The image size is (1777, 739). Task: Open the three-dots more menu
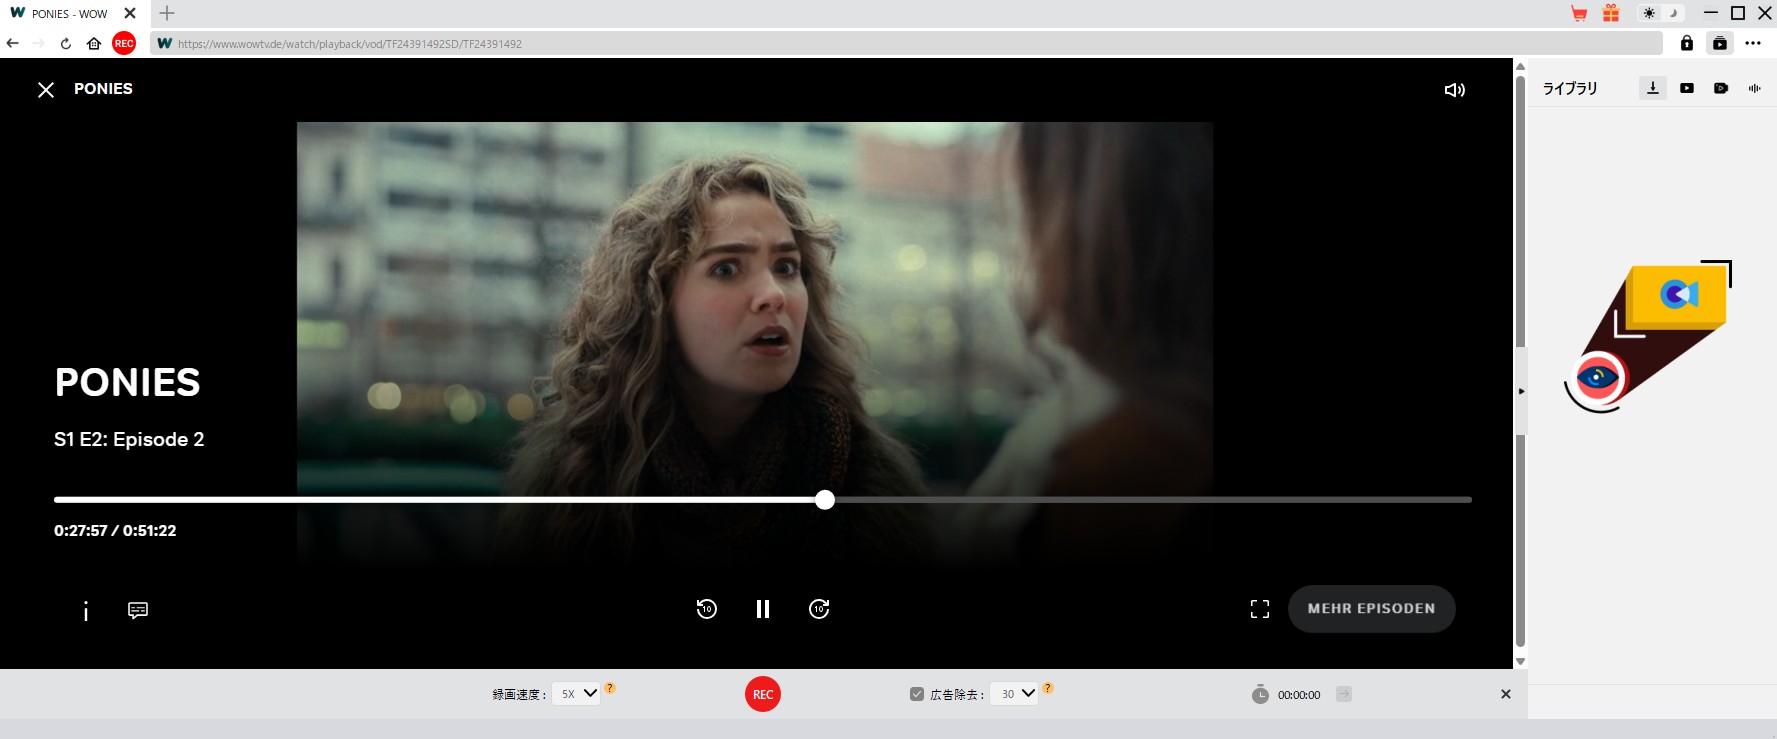coord(1753,43)
